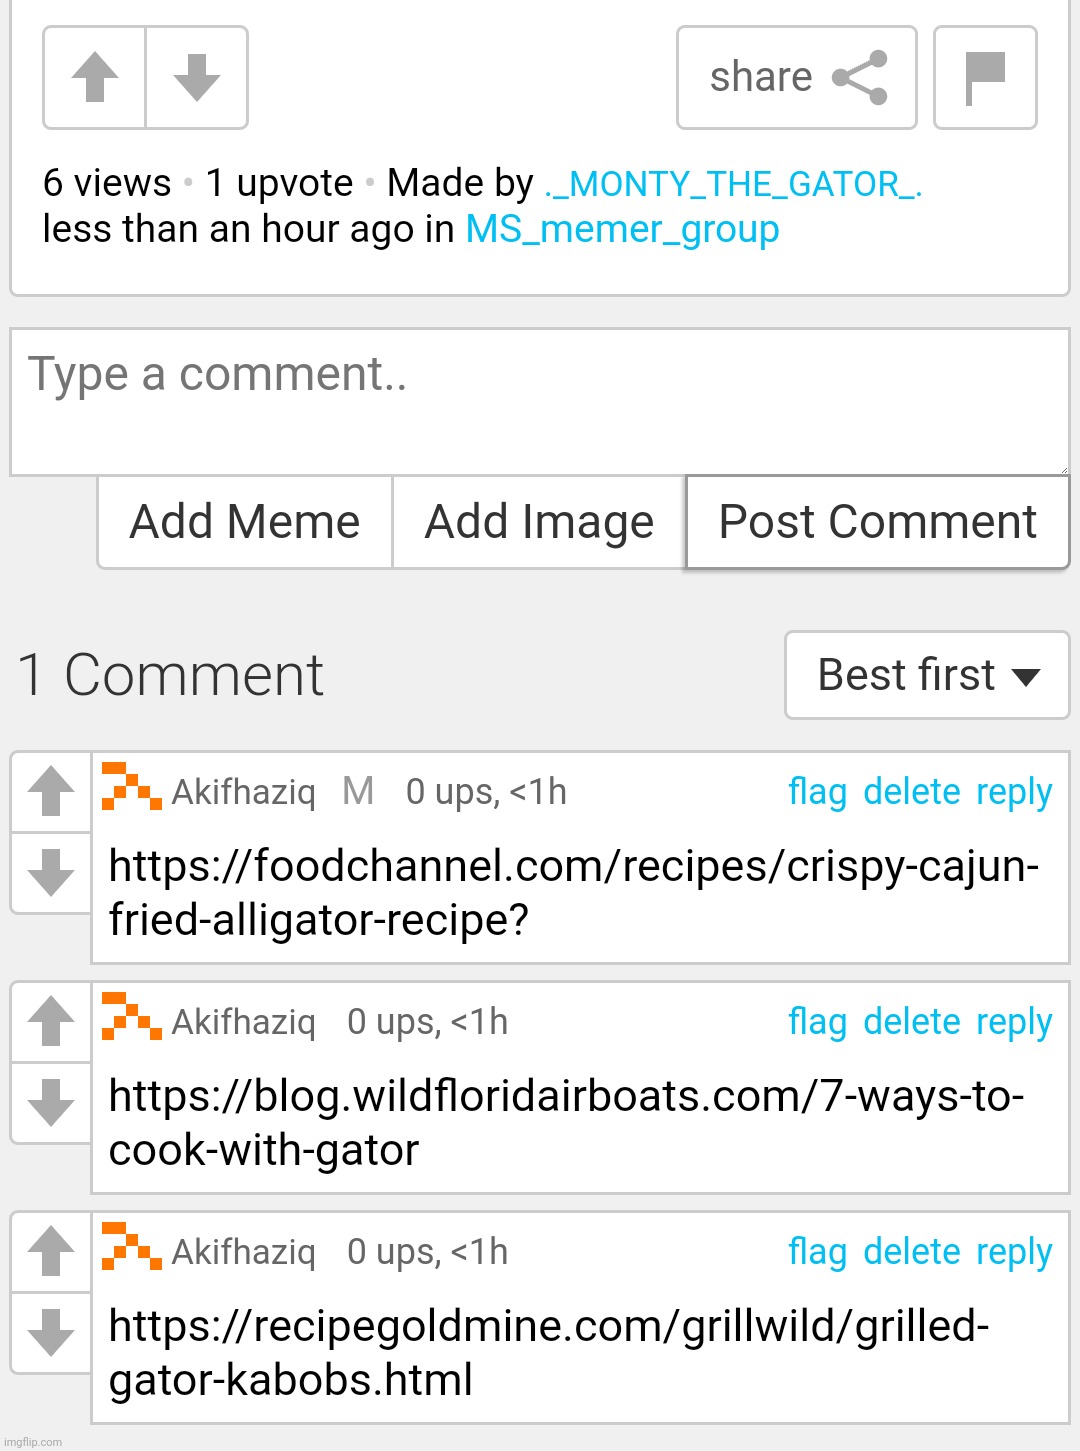Submit with the Post Comment button
The width and height of the screenshot is (1080, 1451).
[x=878, y=522]
